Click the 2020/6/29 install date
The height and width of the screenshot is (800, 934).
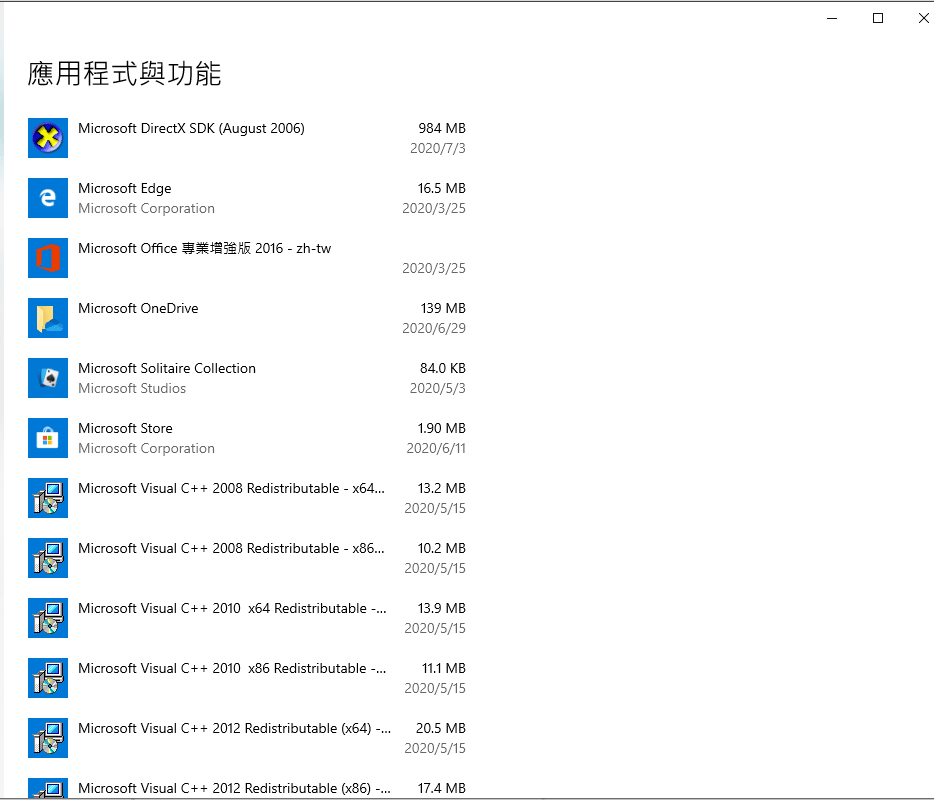click(x=434, y=328)
